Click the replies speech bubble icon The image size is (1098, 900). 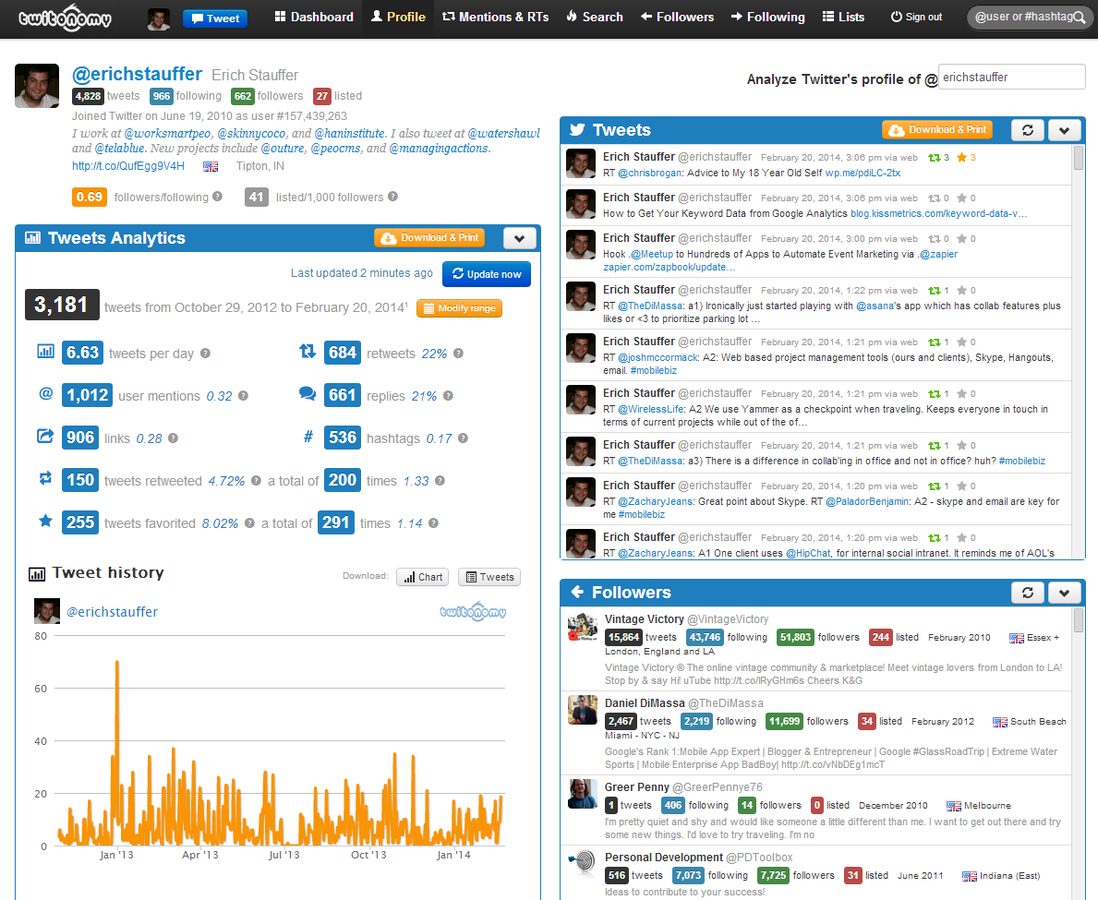pyautogui.click(x=307, y=394)
